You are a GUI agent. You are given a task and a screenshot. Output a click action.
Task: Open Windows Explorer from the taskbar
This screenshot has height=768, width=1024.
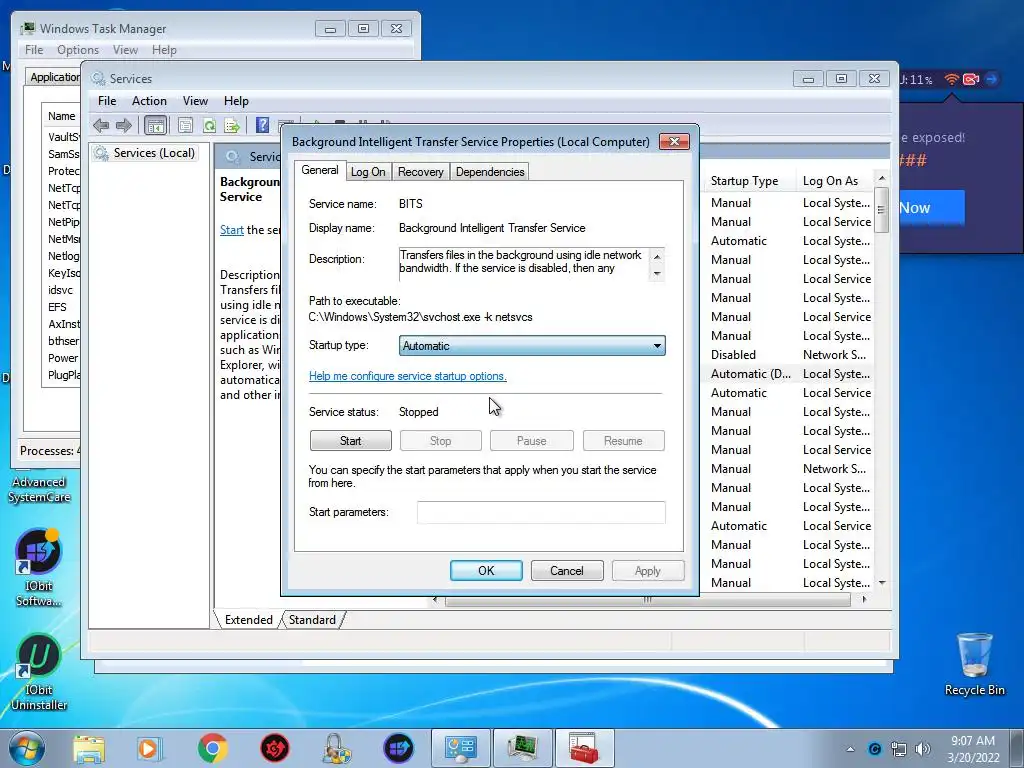[89, 749]
